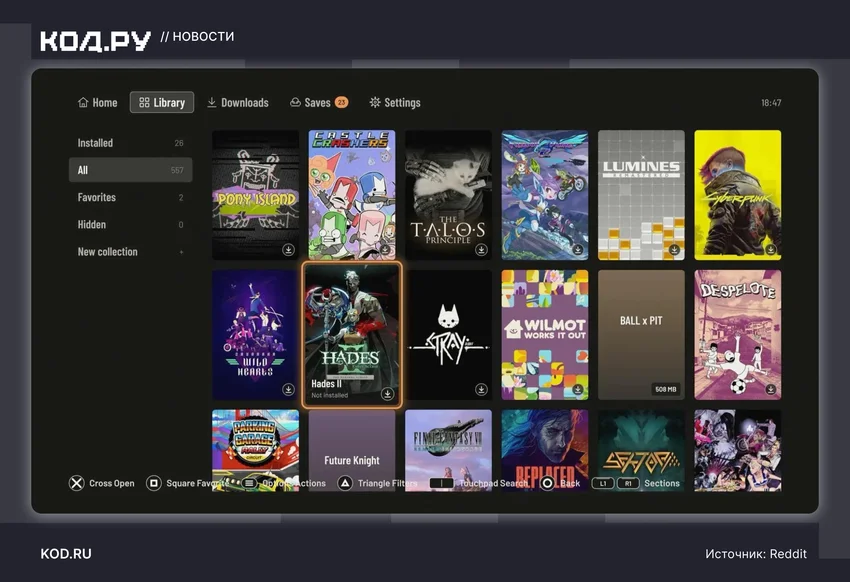Screen dimensions: 850x582
Task: Select the Future Knight tile
Action: (352, 450)
